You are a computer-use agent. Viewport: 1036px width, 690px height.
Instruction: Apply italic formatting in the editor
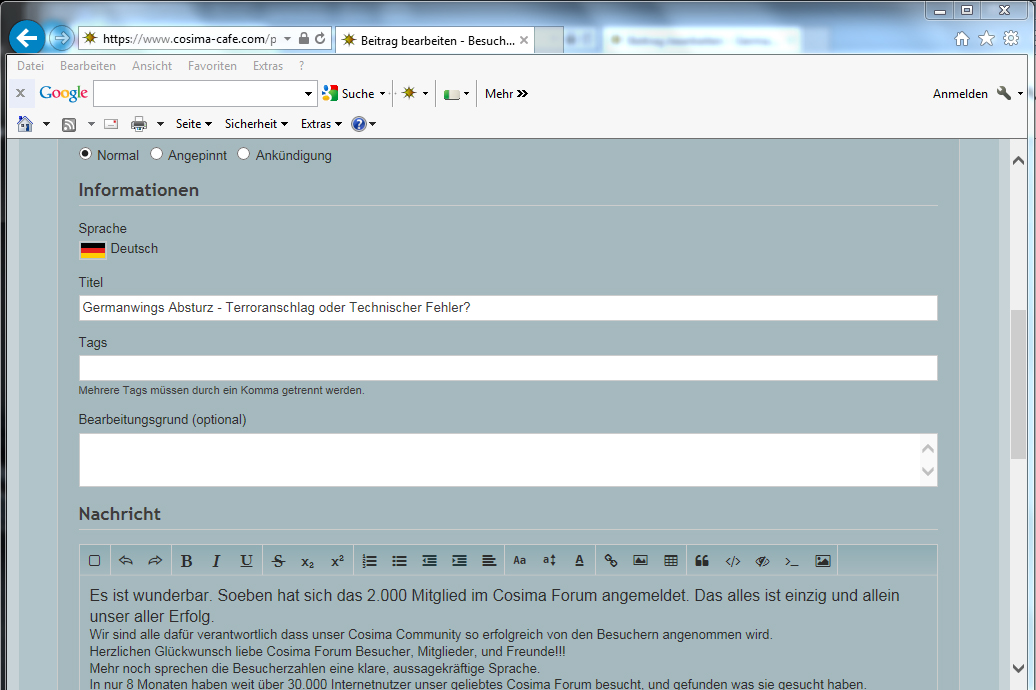[x=216, y=561]
